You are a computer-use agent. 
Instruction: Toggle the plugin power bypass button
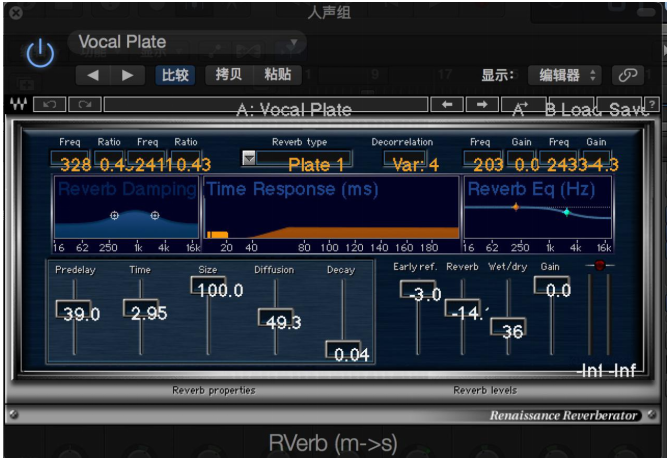coord(40,53)
